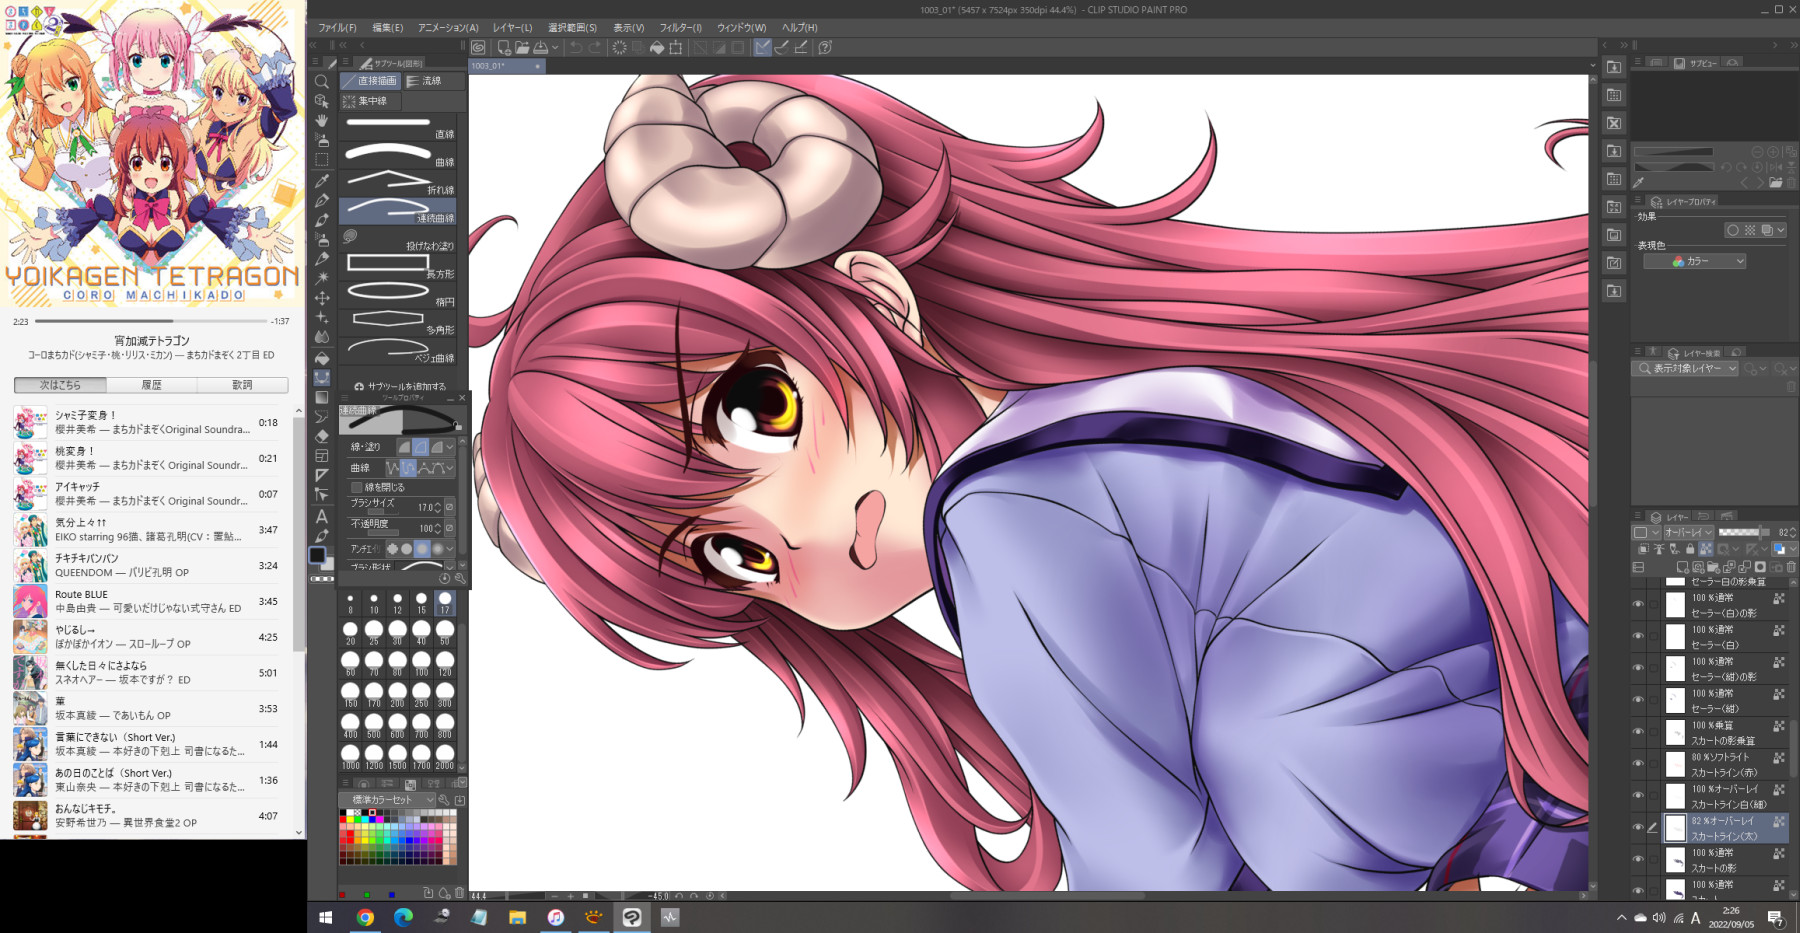
Task: Expand the save options arrow in the command bar
Action: pyautogui.click(x=555, y=47)
